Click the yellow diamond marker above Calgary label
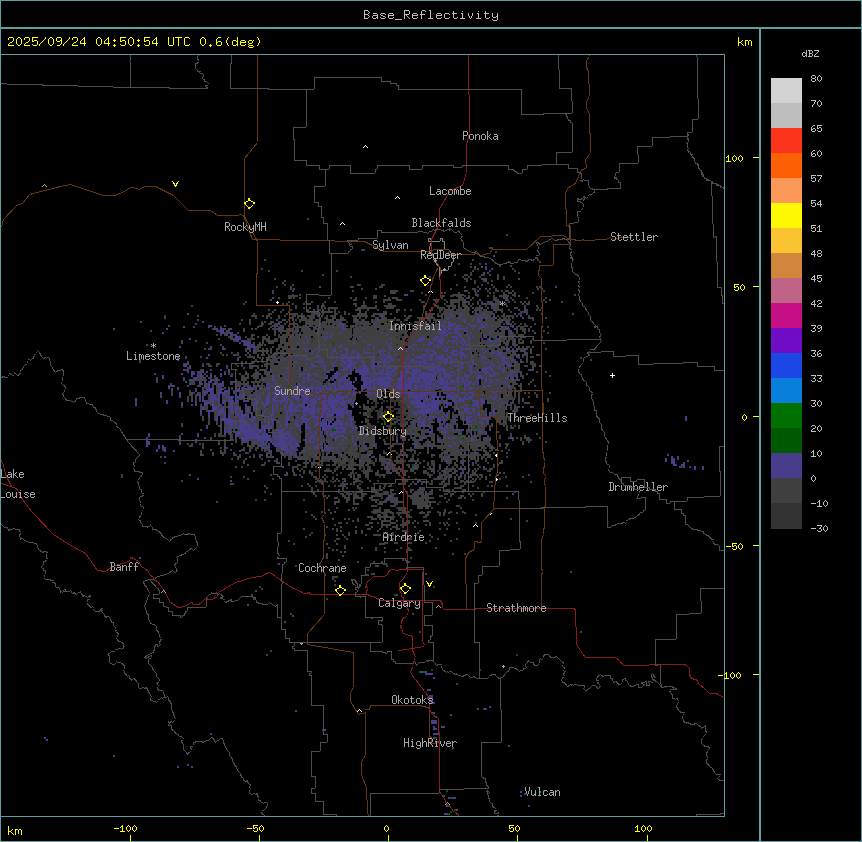862x842 pixels. coord(405,588)
